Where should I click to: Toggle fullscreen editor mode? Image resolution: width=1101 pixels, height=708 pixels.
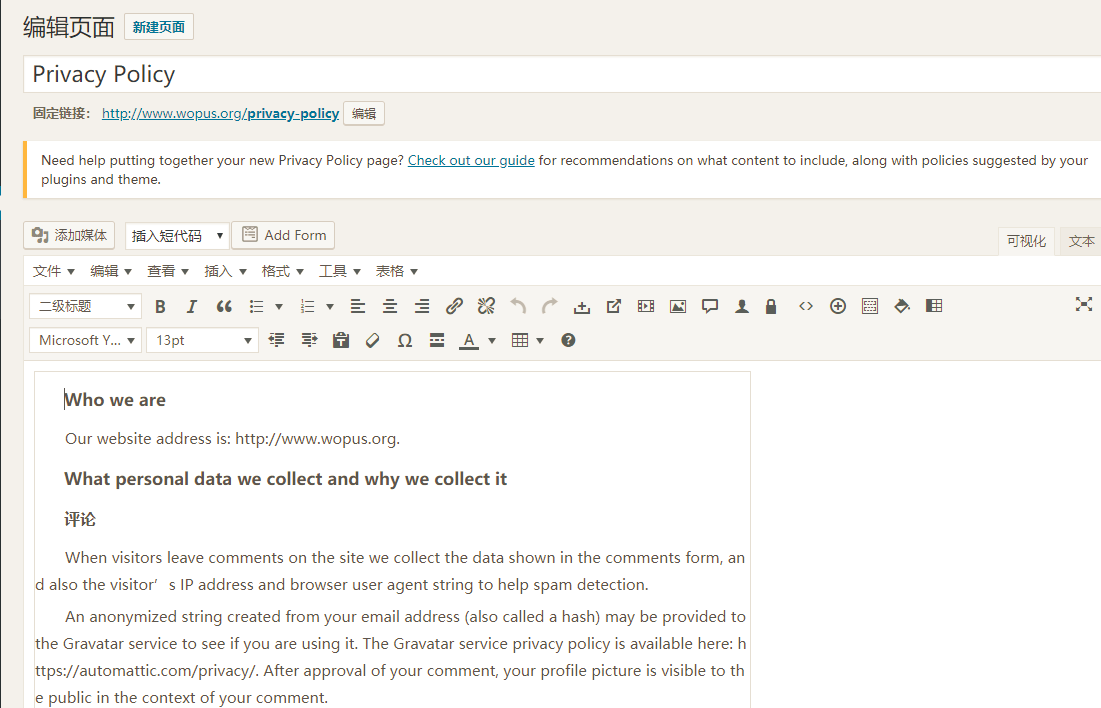(1083, 305)
